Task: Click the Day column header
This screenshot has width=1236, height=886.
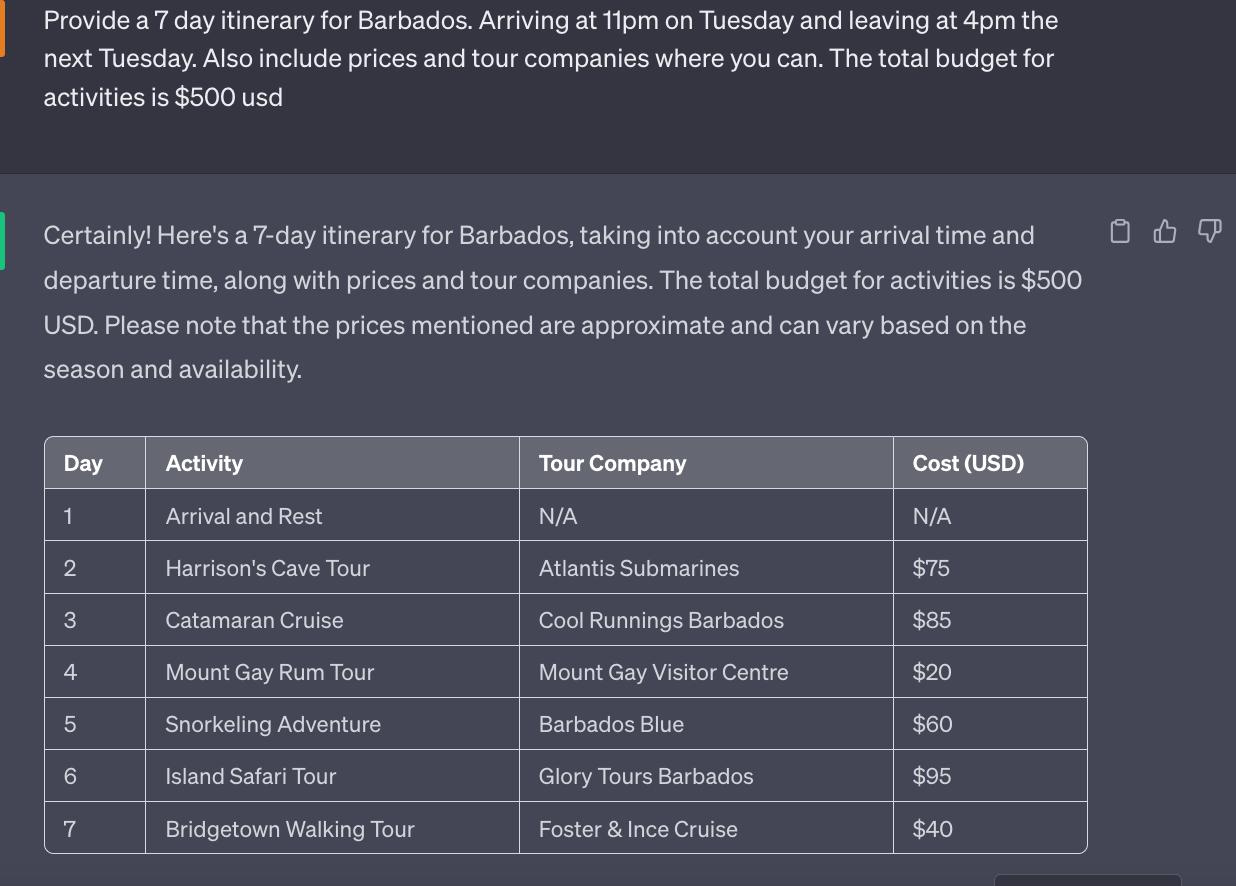Action: point(95,463)
